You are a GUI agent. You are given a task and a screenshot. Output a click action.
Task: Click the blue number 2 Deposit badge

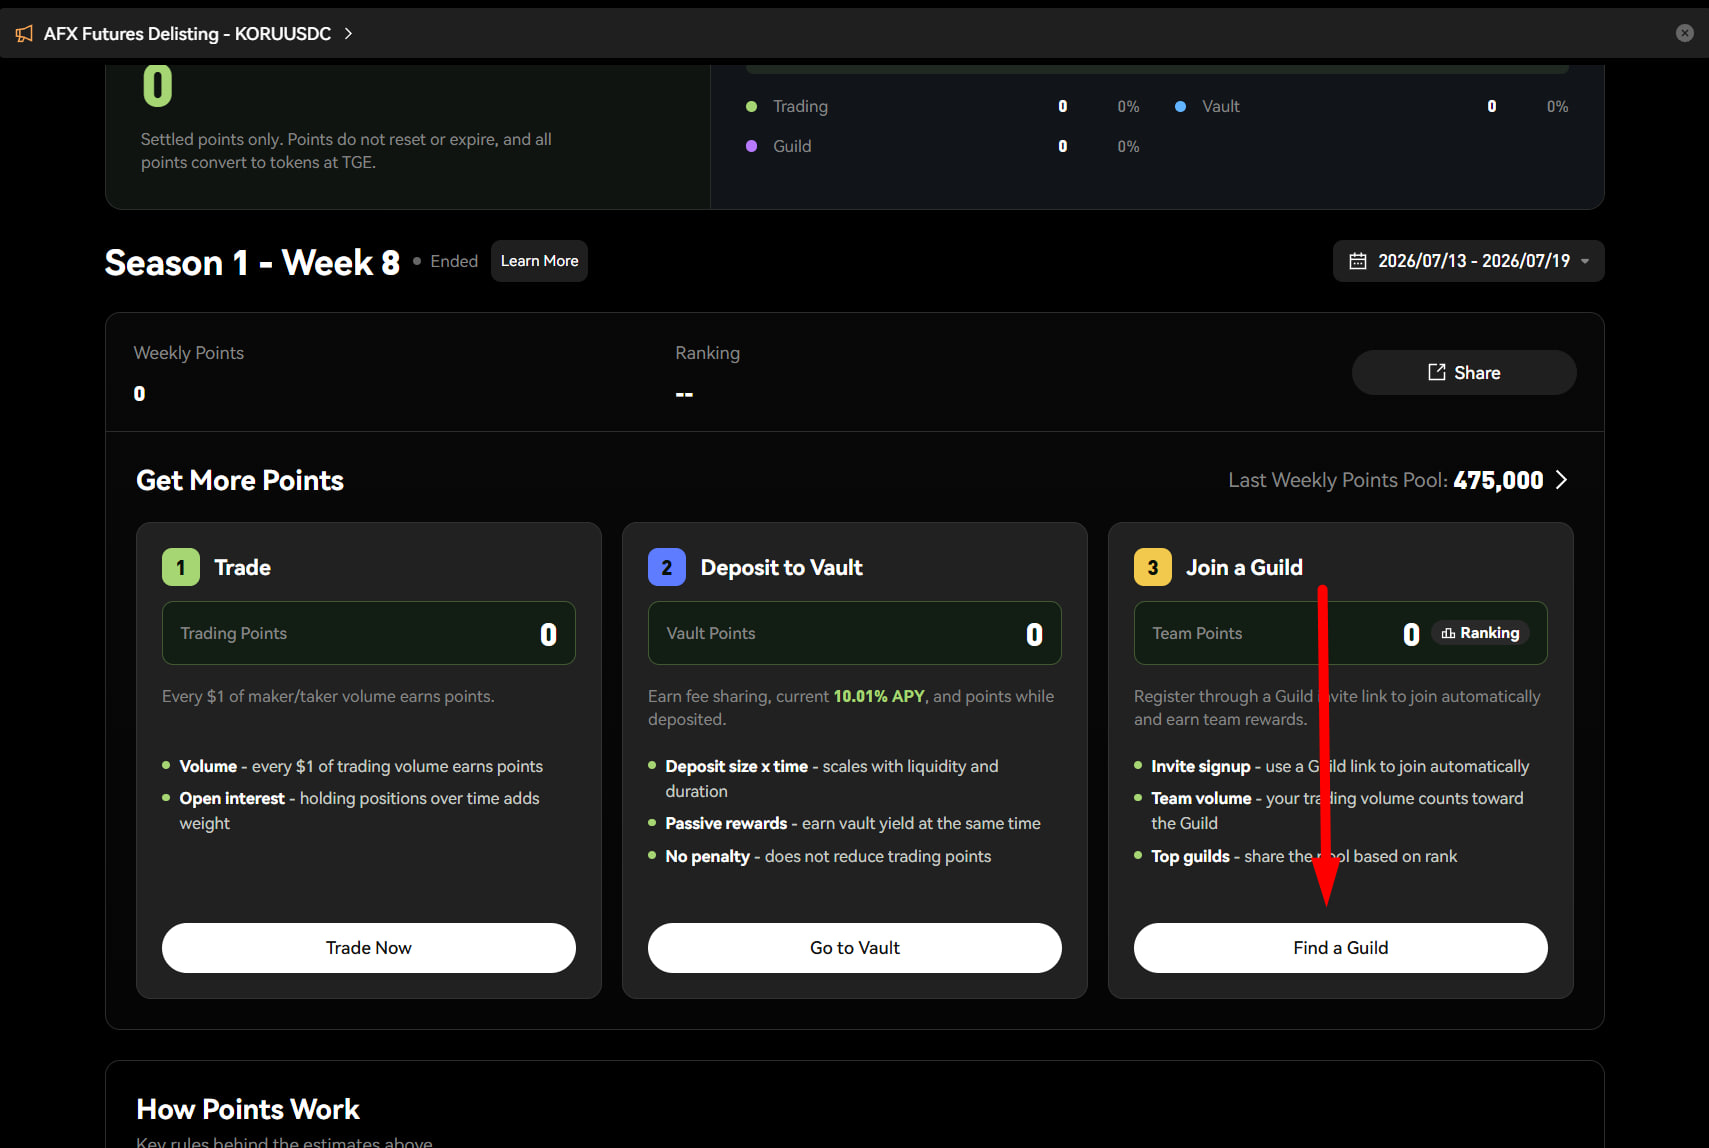(667, 567)
